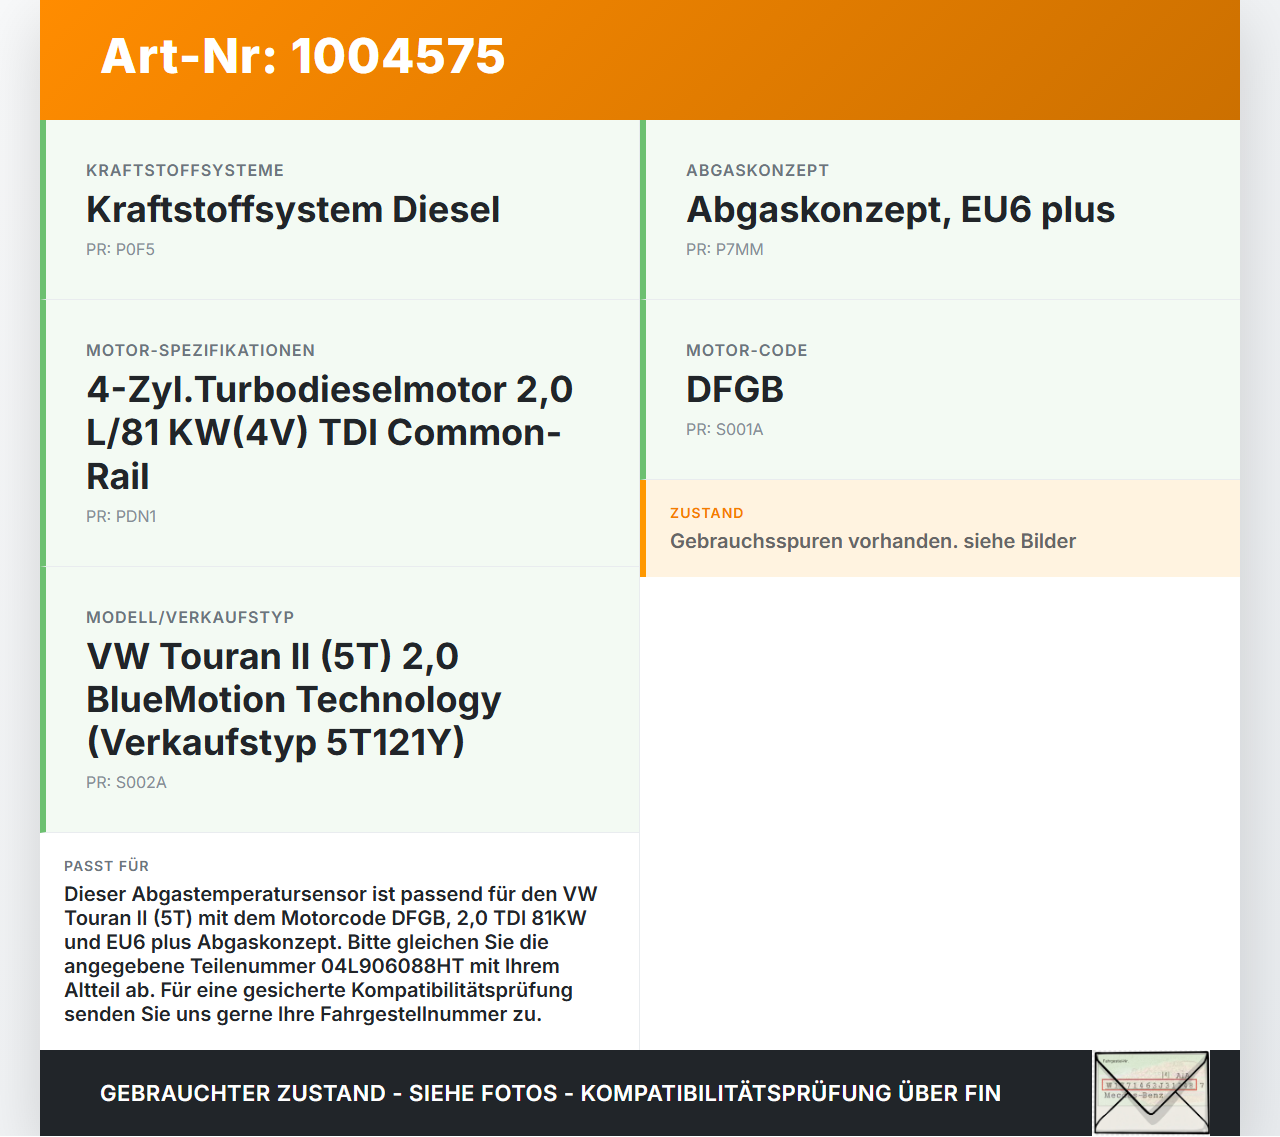Screen dimensions: 1280x1137
Task: Click 'Gebrauchsspuren vorhanden. siehe Bilder' text
Action: 873,541
